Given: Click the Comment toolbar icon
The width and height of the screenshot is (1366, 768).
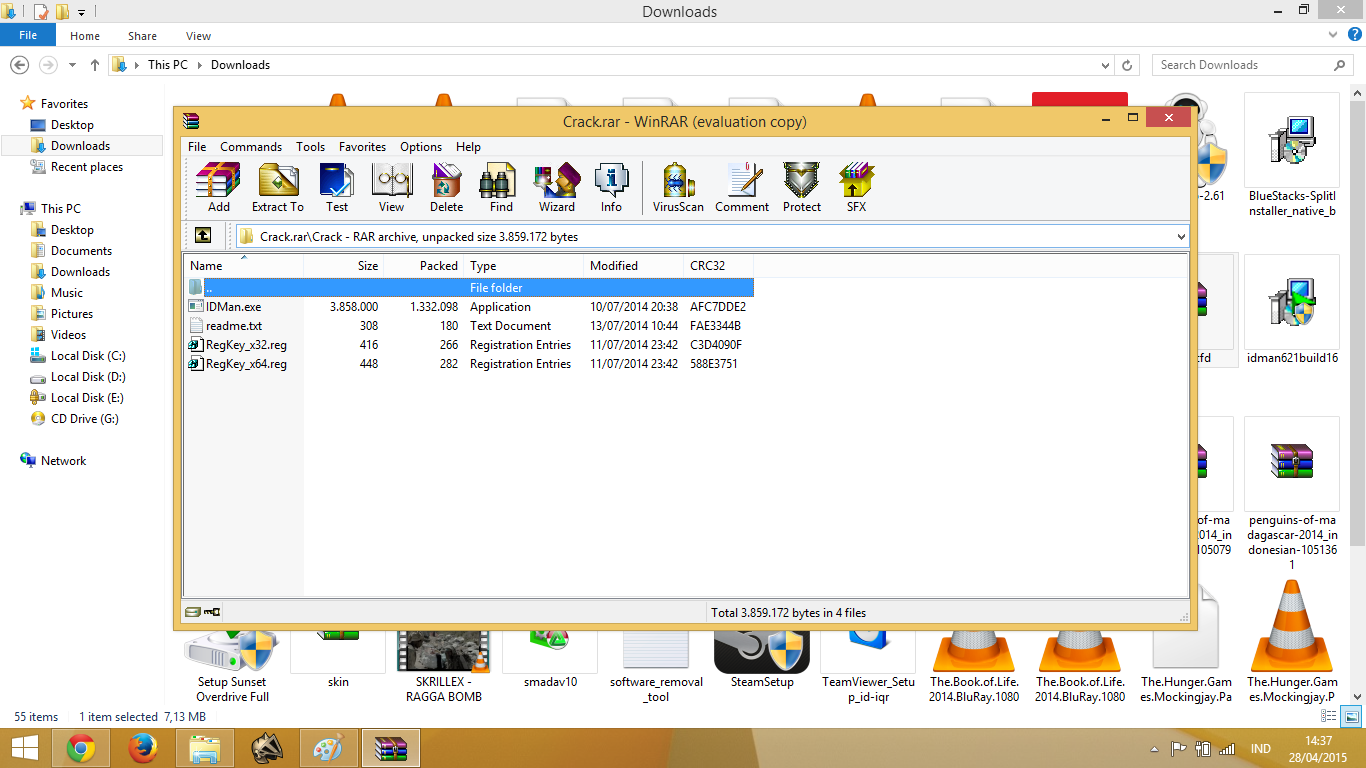Looking at the screenshot, I should [x=742, y=187].
